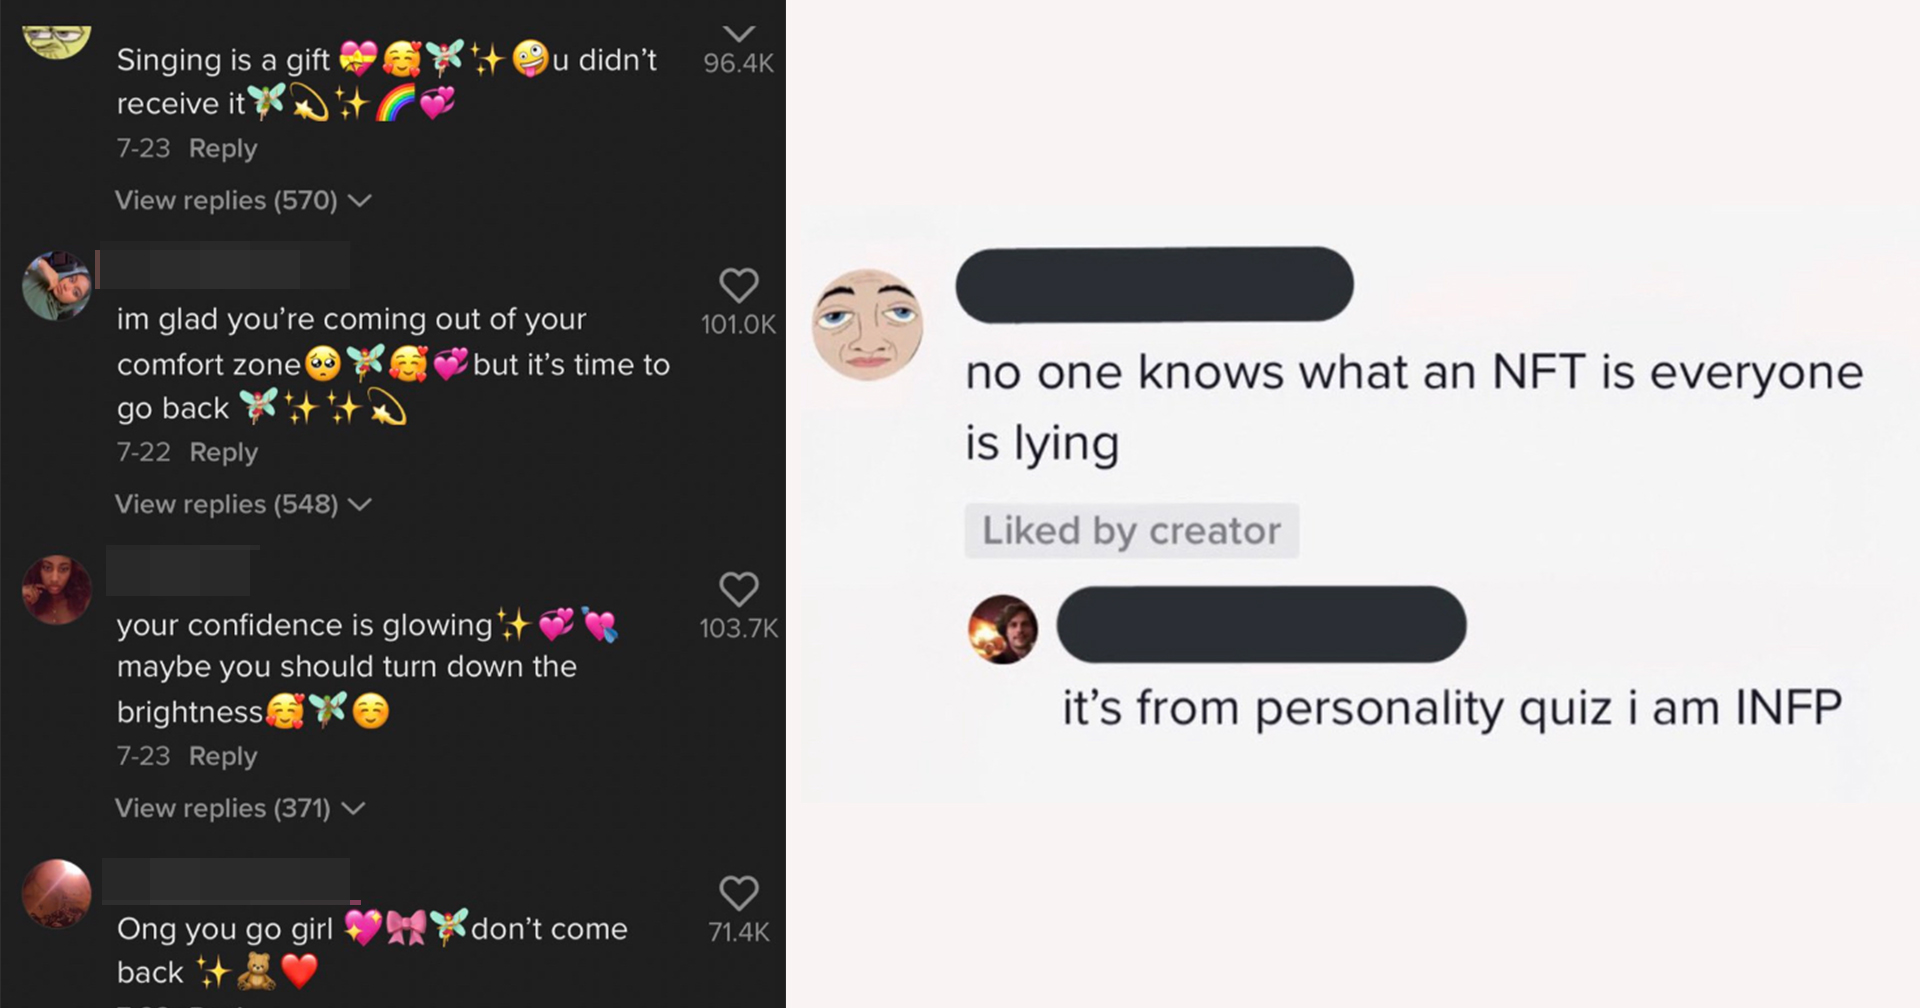The width and height of the screenshot is (1920, 1008).
Task: Expand View replies (570)
Action: tap(243, 200)
